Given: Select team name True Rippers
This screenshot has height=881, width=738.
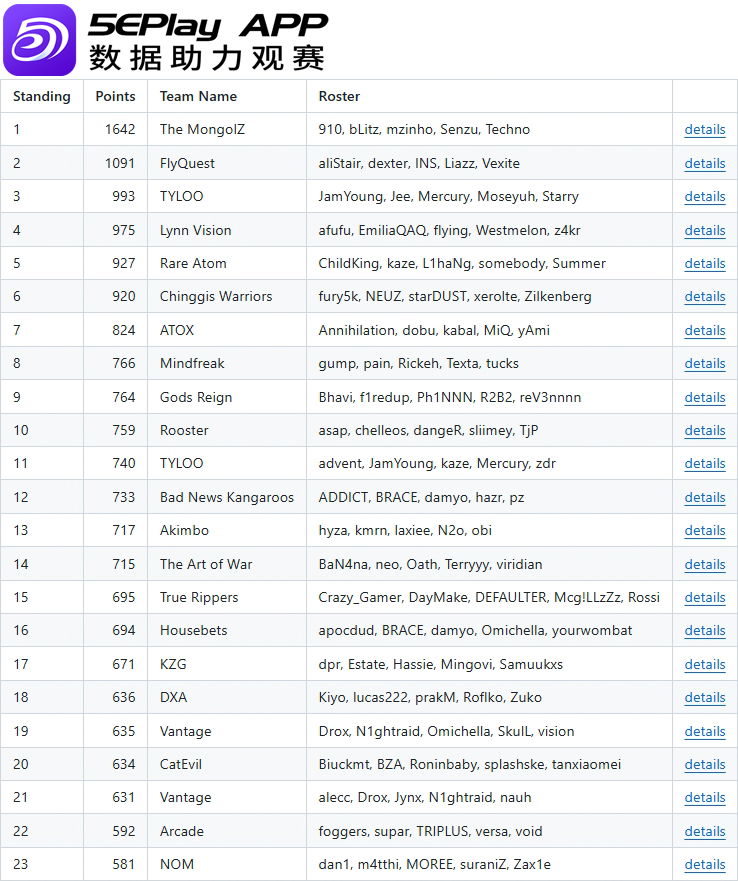Looking at the screenshot, I should pos(199,597).
